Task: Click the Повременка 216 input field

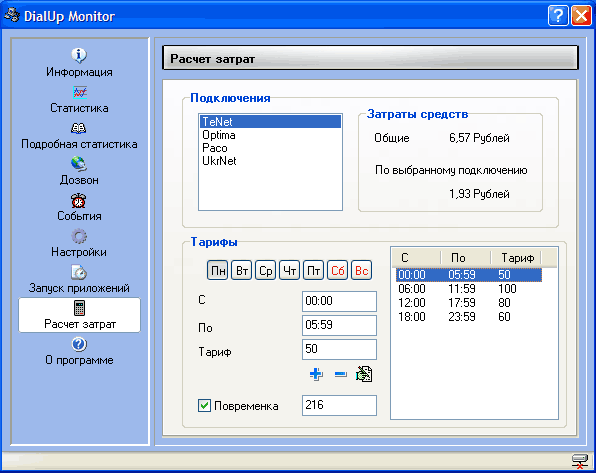Action: 339,405
